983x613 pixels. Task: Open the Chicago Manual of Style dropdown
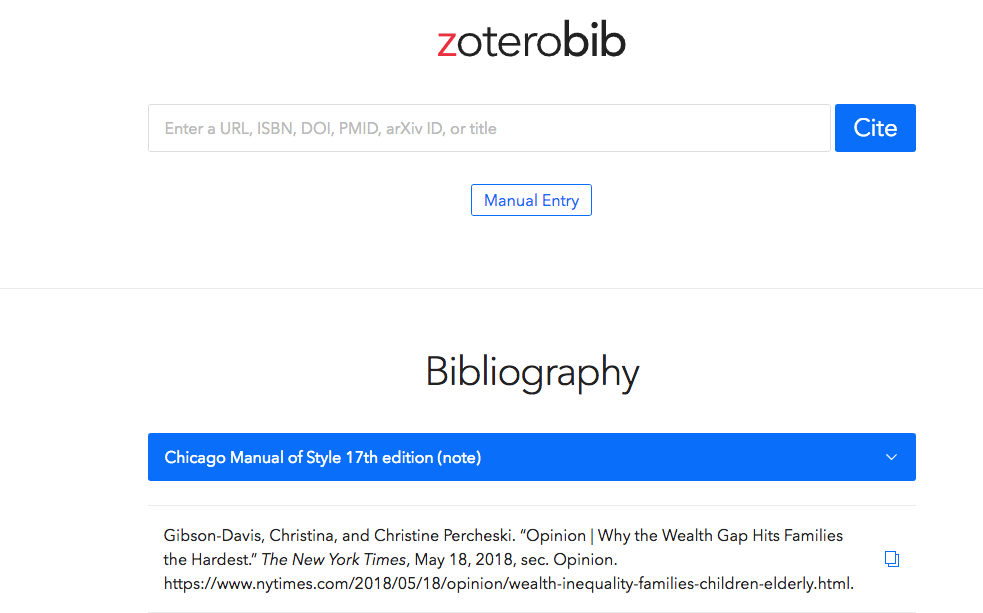click(x=532, y=457)
